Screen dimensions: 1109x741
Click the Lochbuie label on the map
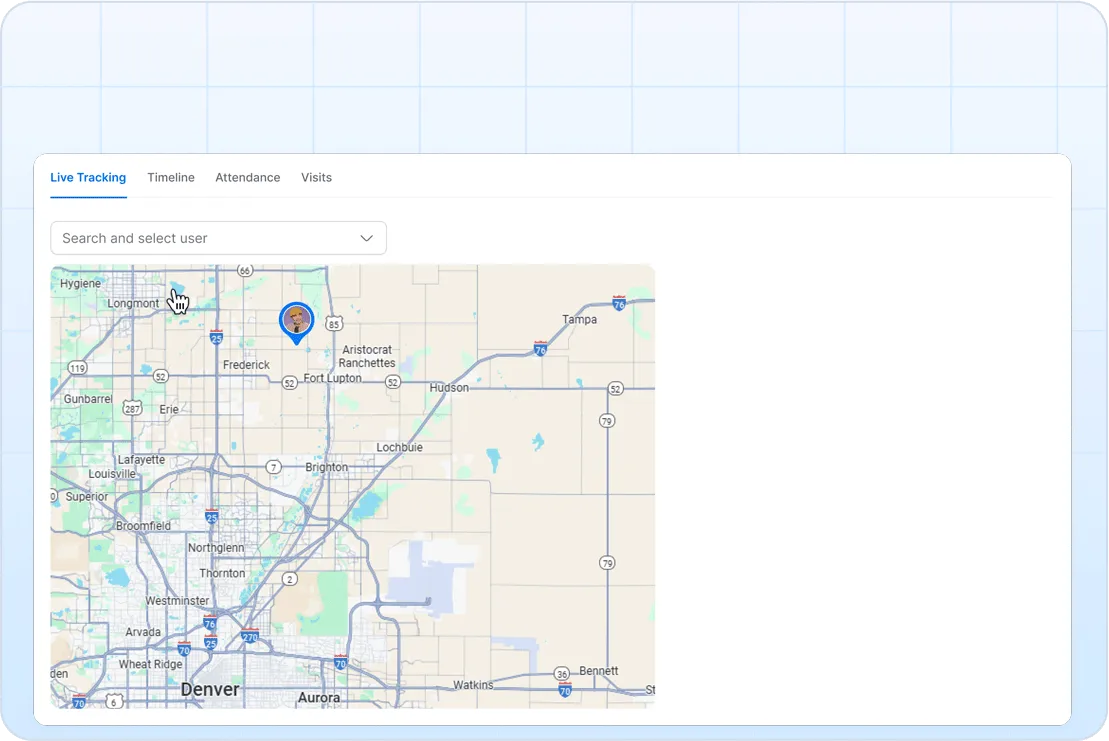400,448
